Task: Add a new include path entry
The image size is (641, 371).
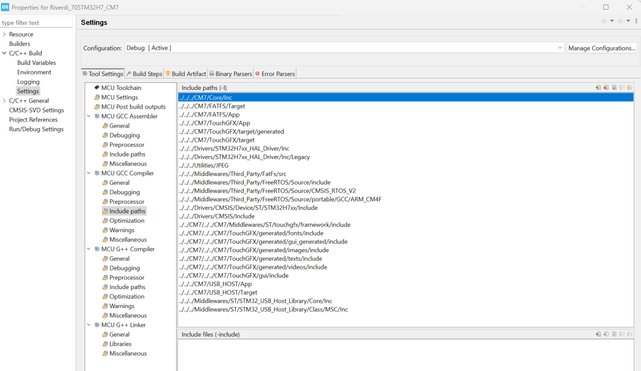Action: pos(598,87)
